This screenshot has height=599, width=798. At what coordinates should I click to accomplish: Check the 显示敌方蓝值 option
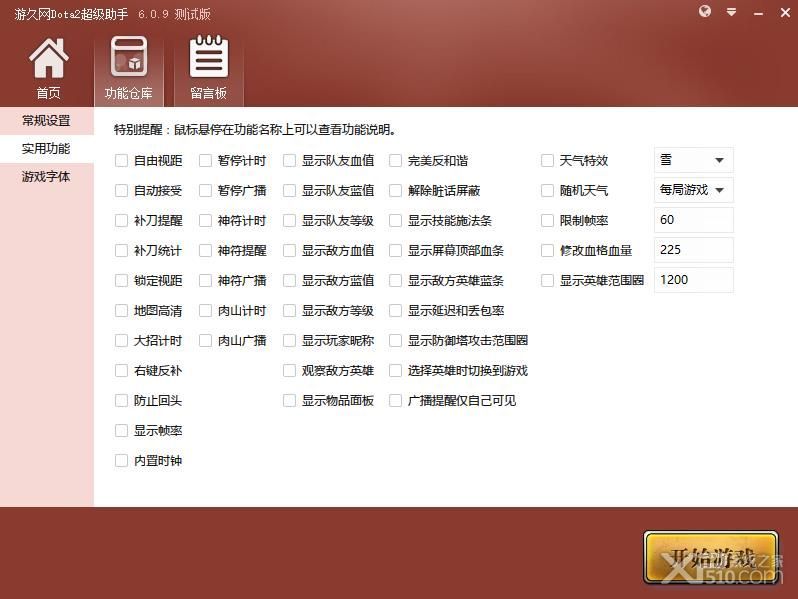(x=289, y=281)
